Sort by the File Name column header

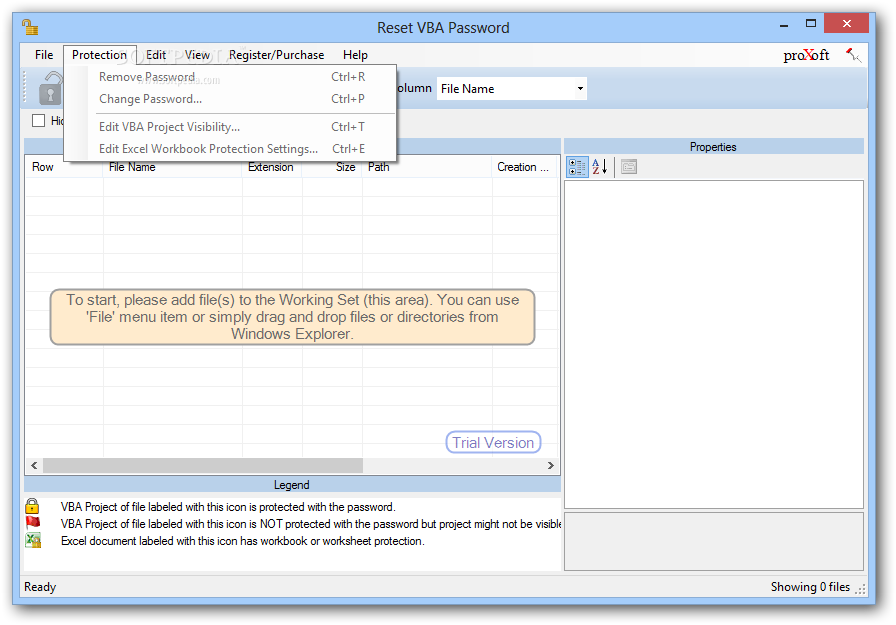172,167
